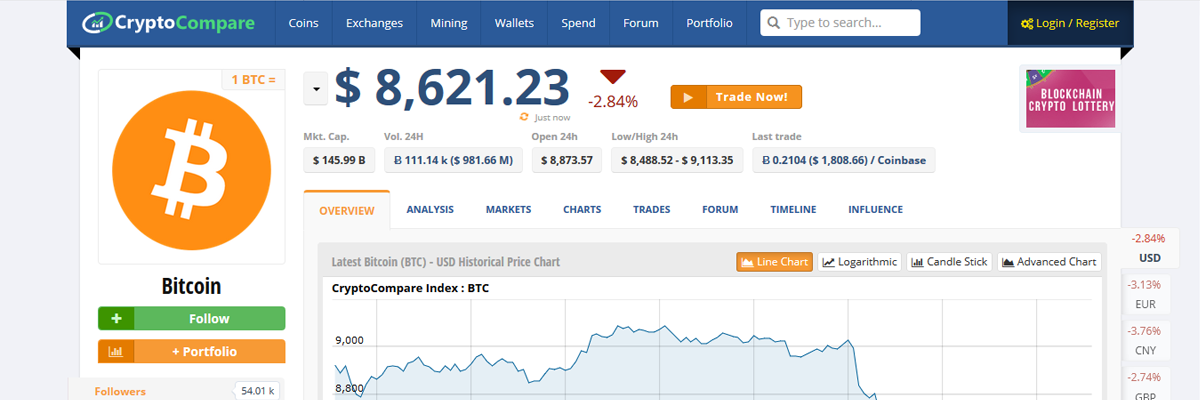Open the Portfolio menu in the navbar
1200x400 pixels.
click(709, 23)
